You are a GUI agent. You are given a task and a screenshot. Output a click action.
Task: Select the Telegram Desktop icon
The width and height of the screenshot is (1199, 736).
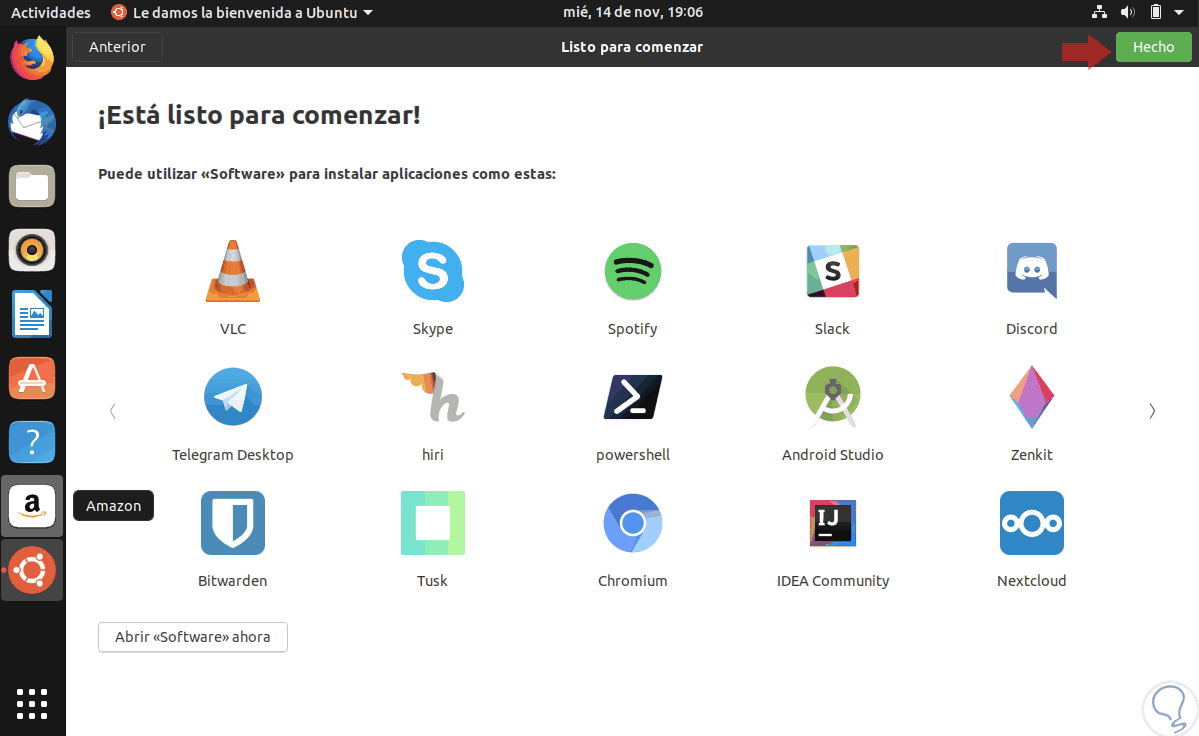pyautogui.click(x=232, y=397)
